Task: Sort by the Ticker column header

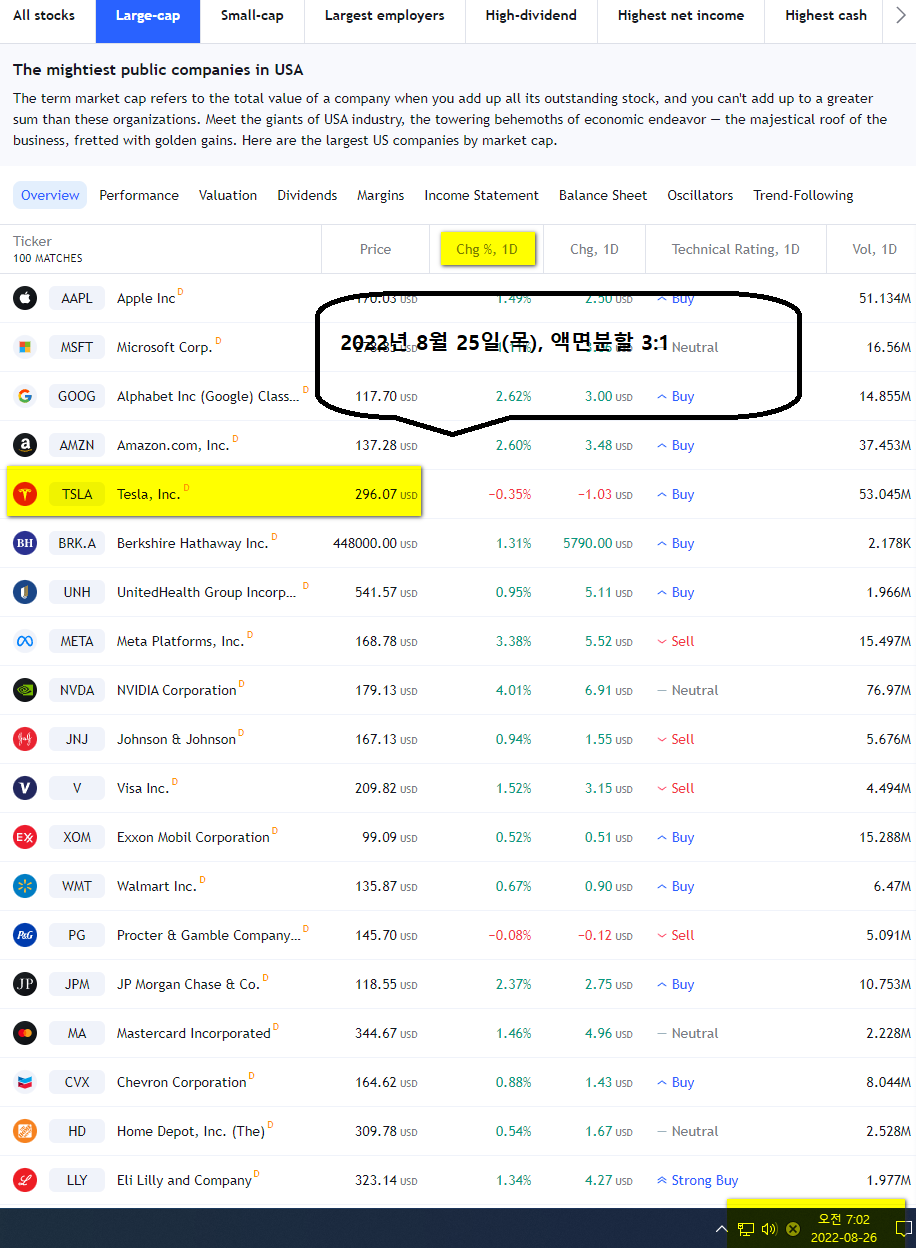Action: coord(32,241)
